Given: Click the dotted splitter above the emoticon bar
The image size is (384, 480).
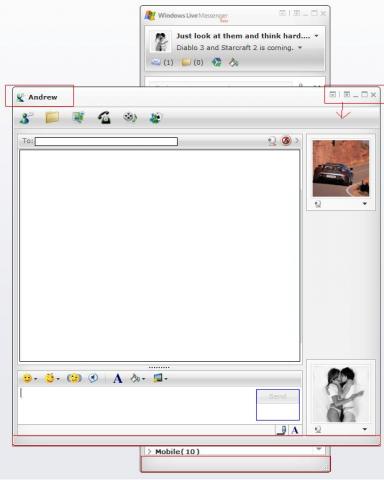Looking at the screenshot, I should coord(159,367).
